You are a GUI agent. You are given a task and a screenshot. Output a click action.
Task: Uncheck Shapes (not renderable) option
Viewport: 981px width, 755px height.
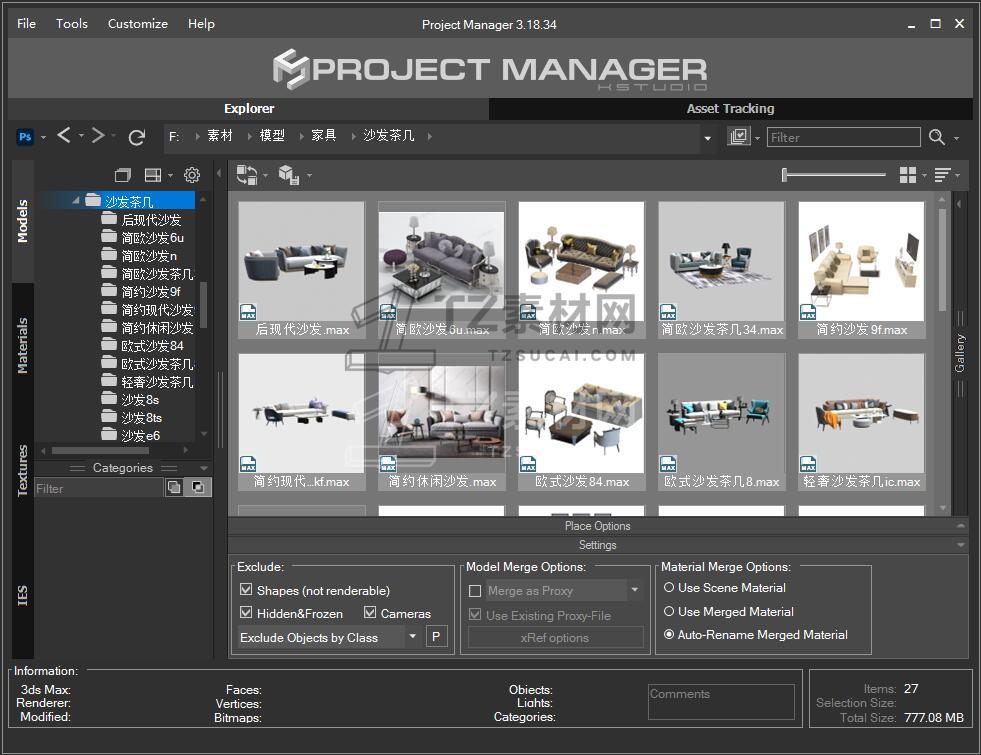(246, 590)
